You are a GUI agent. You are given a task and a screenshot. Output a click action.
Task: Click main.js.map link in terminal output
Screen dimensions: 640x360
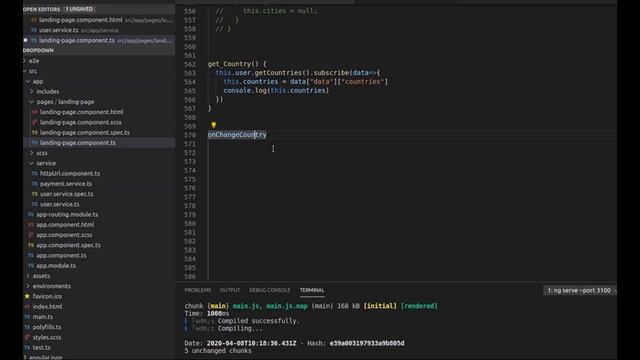[287, 306]
